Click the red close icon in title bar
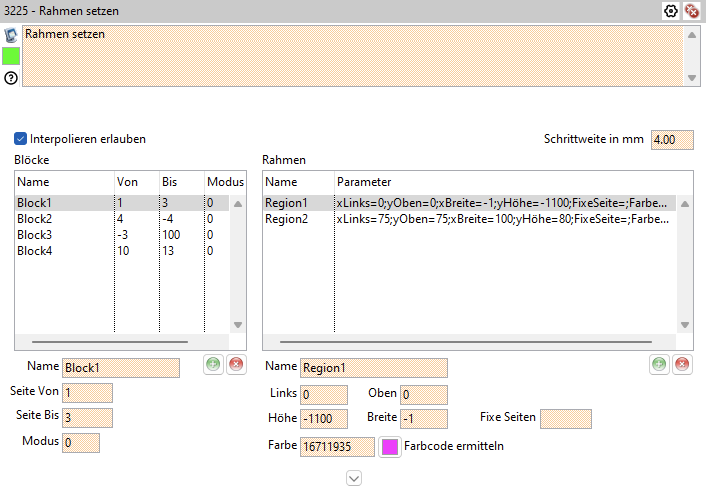706x490 pixels. tap(691, 10)
